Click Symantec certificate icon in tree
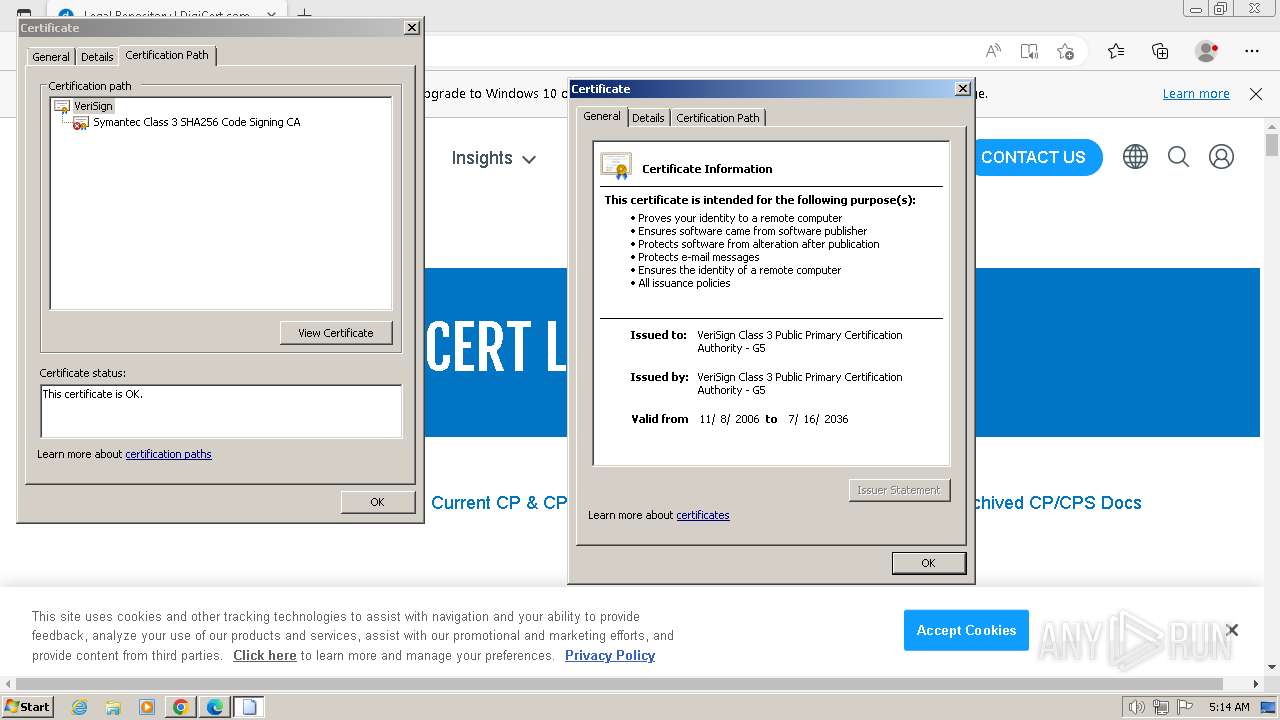This screenshot has height=720, width=1280. [81, 123]
